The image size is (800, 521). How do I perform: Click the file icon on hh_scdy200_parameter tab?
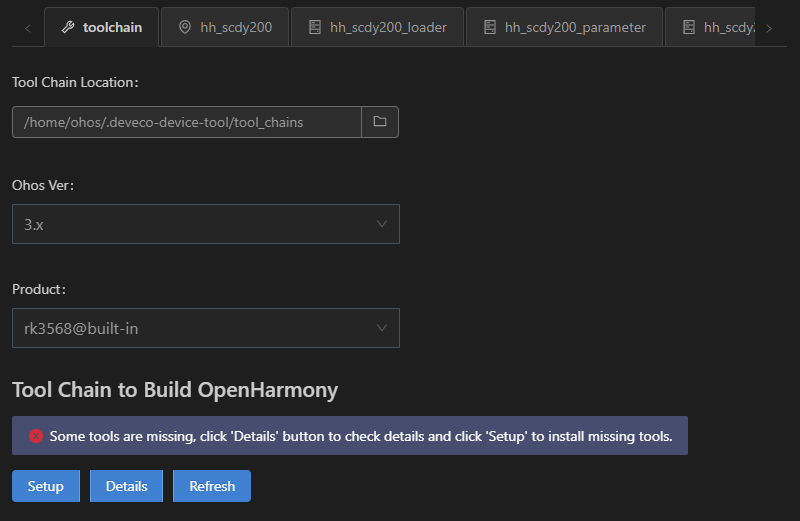pos(490,27)
